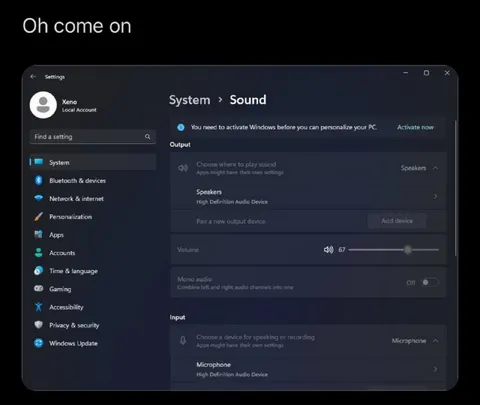480x405 pixels.
Task: Click the Xeno user avatar picture
Action: (43, 105)
